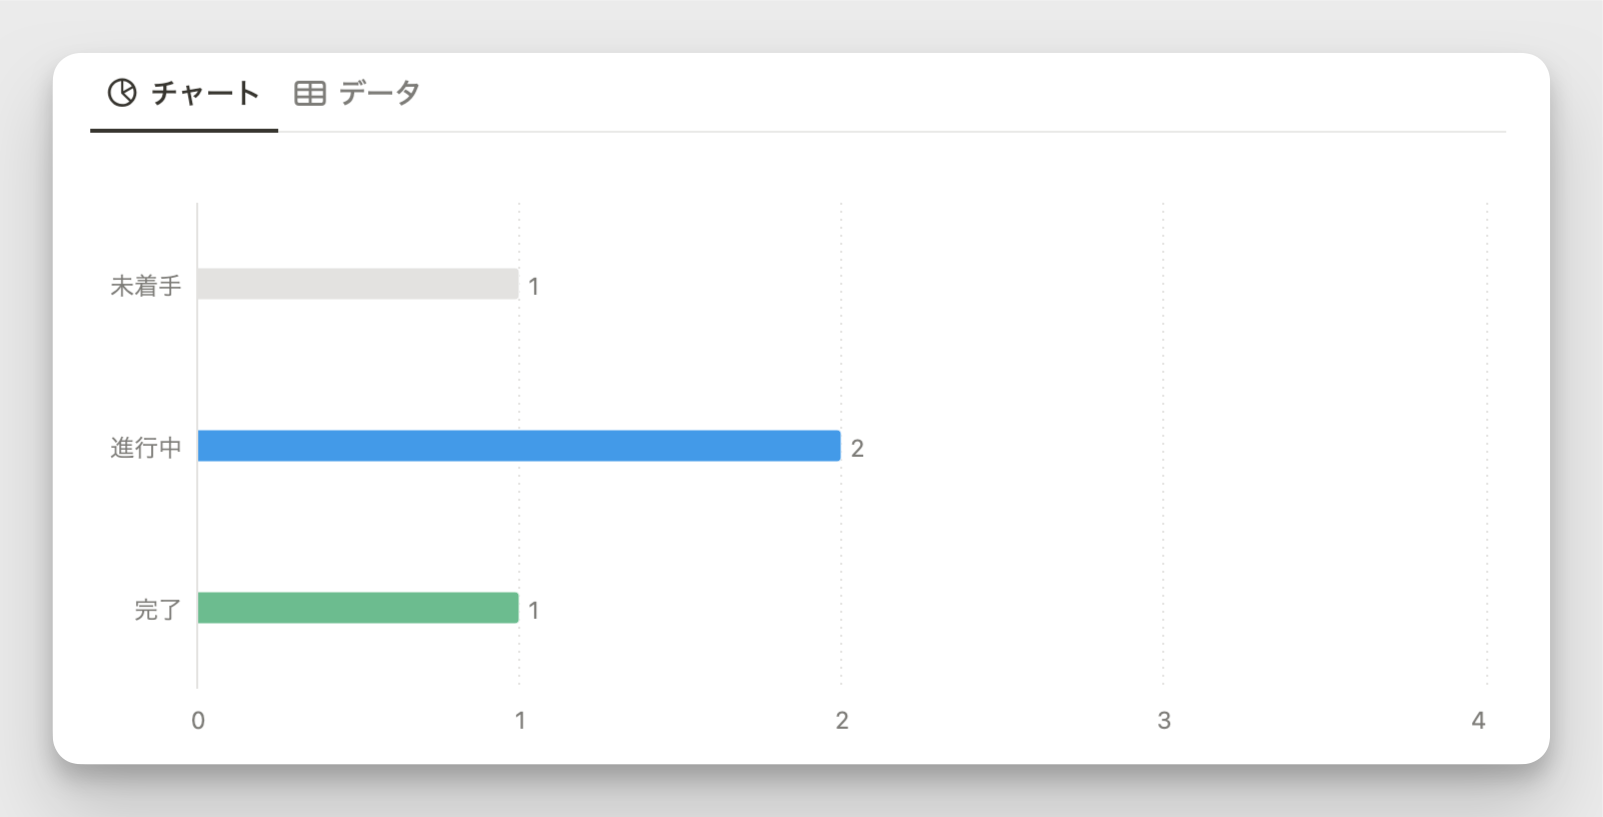
Task: Click the 完了 category label
Action: (158, 610)
